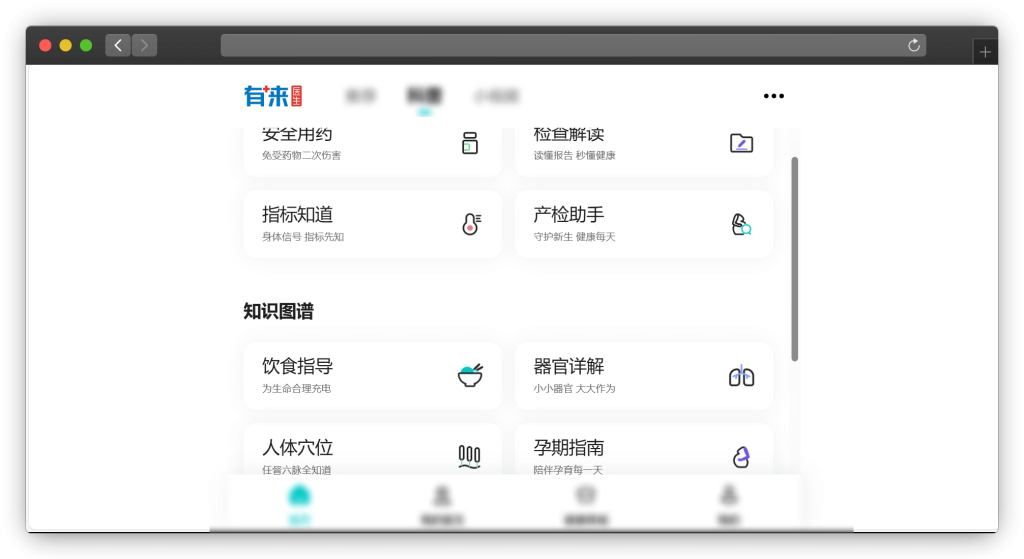Open the 指标知道 card title

pos(298,214)
